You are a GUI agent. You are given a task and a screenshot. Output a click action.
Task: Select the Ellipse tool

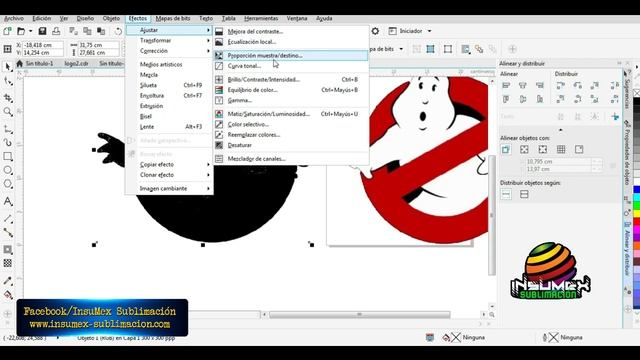[x=8, y=170]
